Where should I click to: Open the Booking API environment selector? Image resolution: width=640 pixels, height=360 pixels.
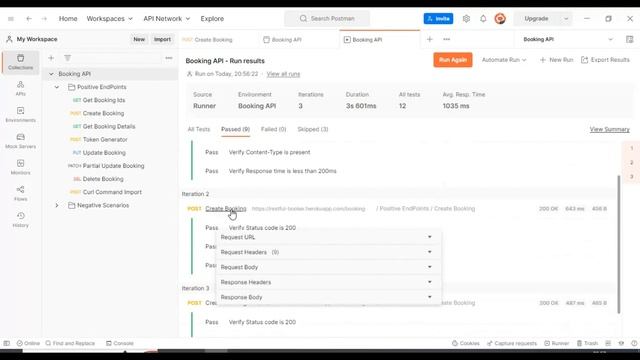tap(568, 39)
